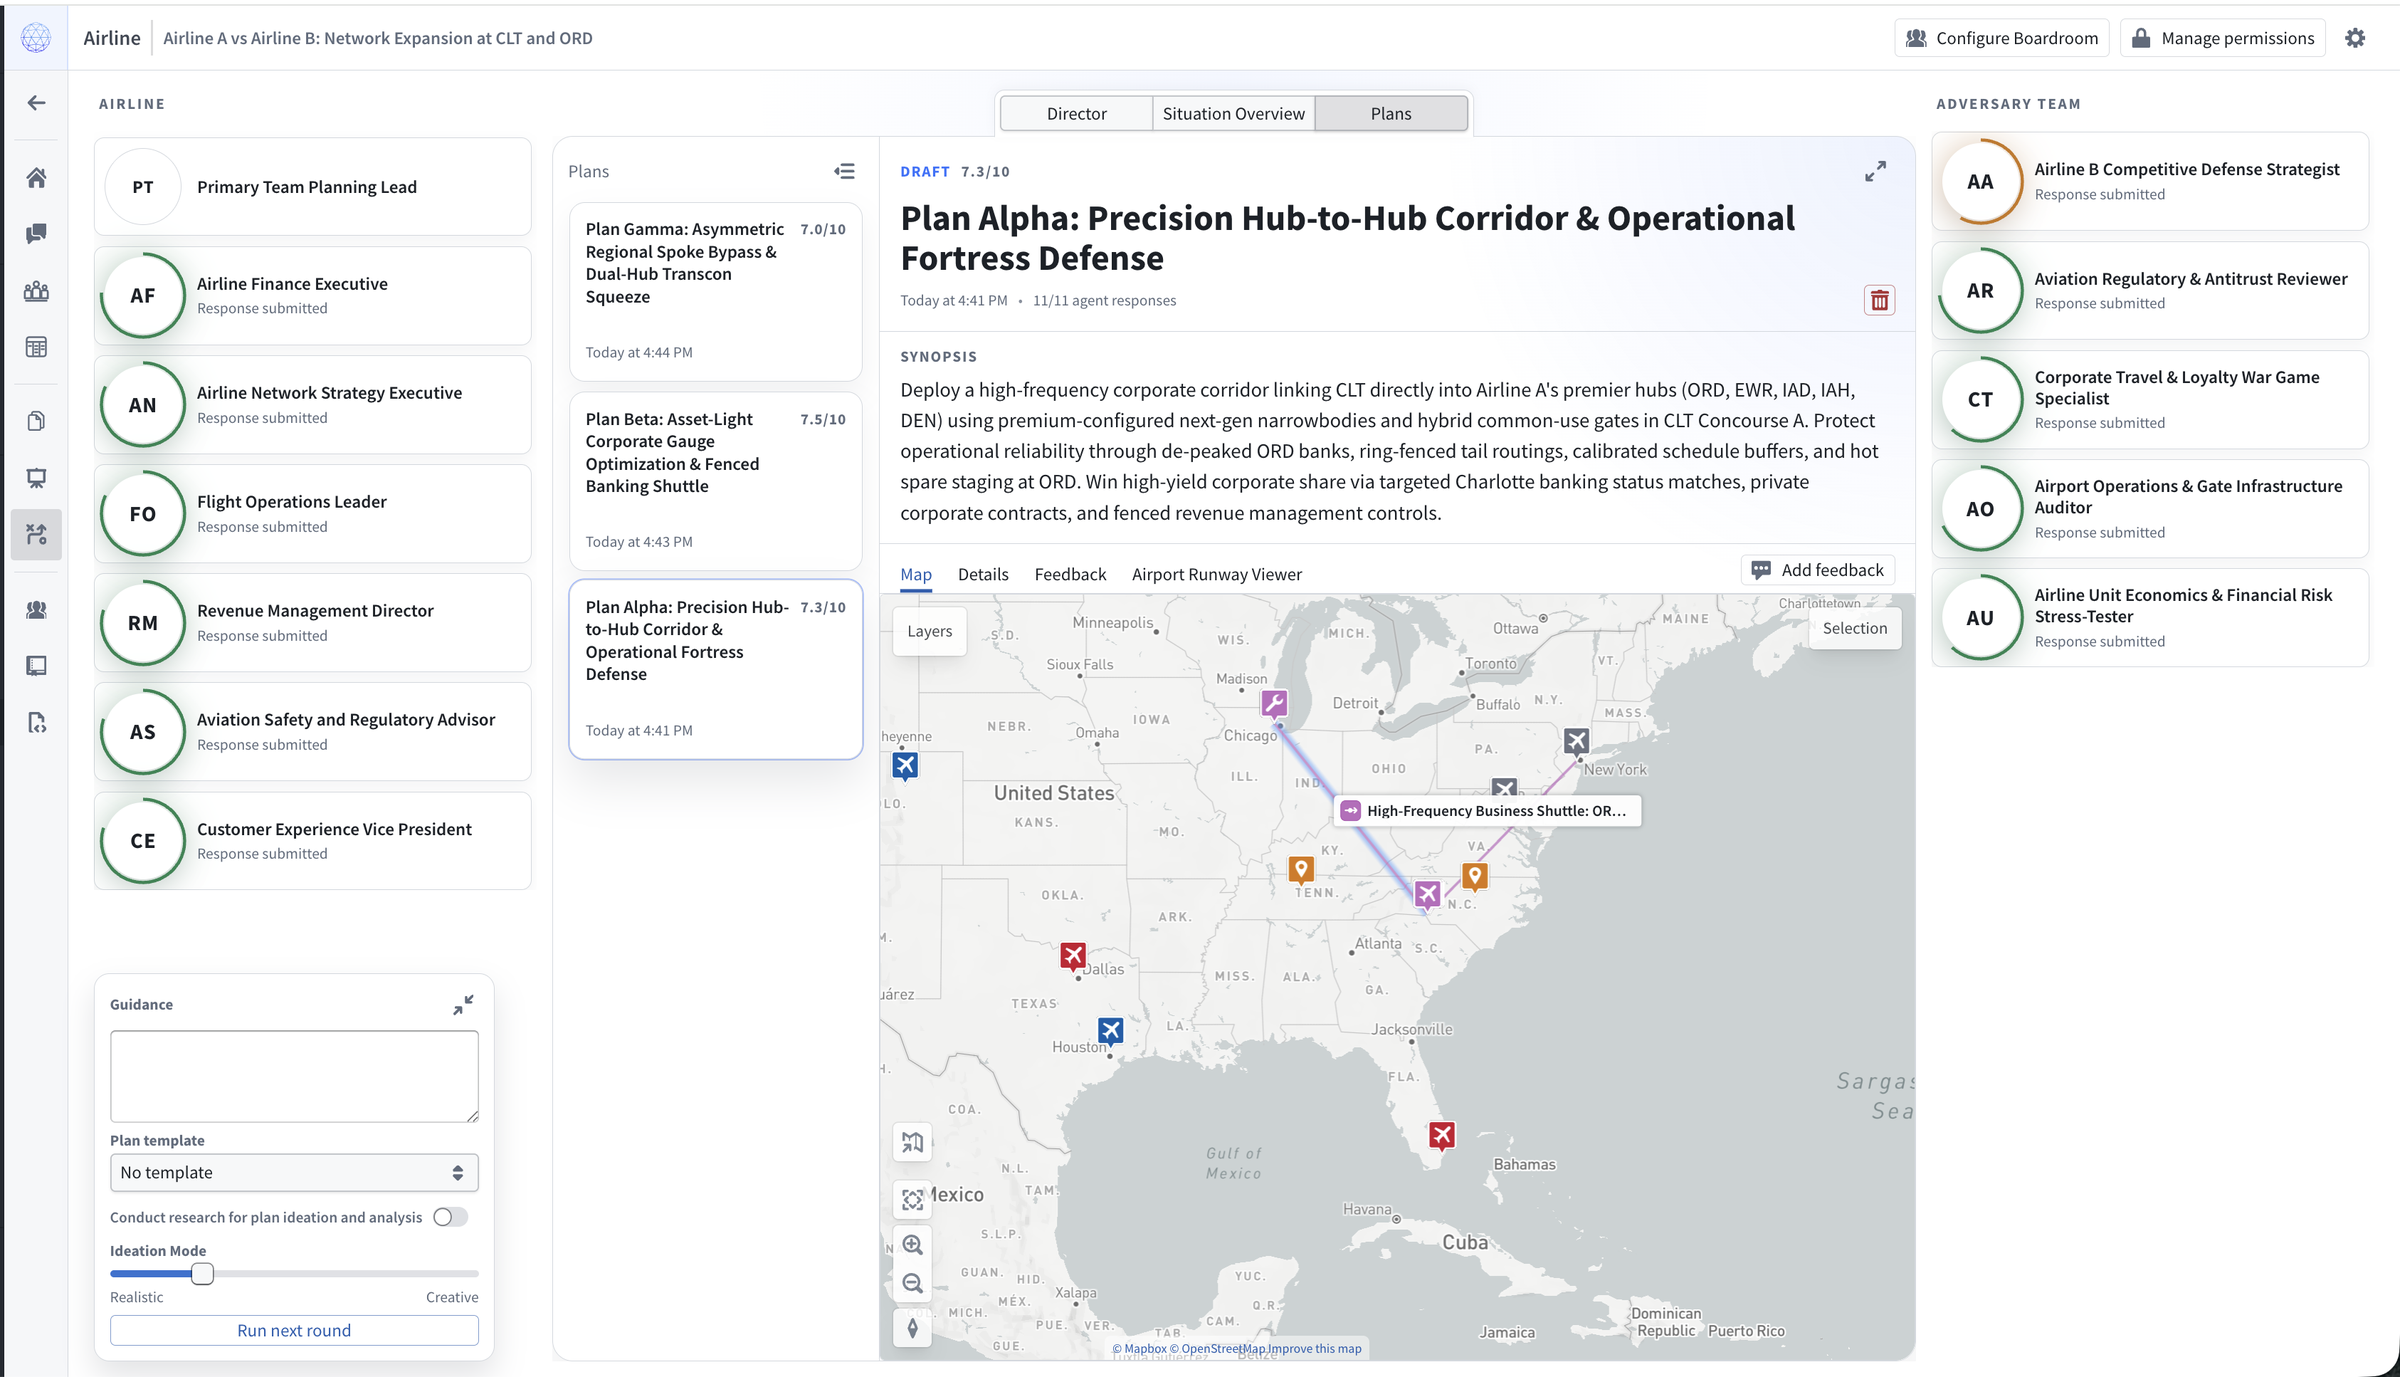The image size is (2400, 1377).
Task: Open the Feedback tab
Action: (x=1070, y=574)
